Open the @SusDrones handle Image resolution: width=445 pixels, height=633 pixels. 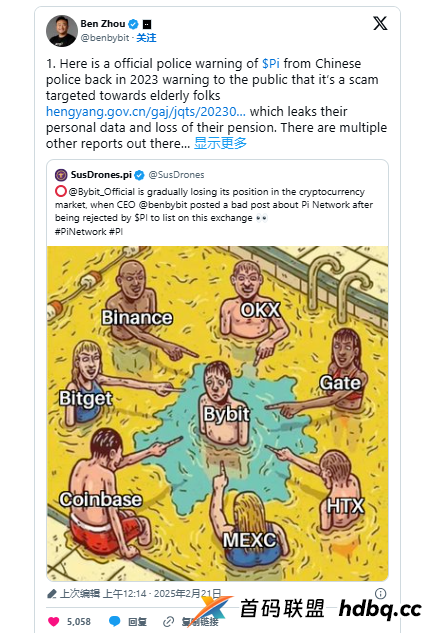(x=176, y=175)
